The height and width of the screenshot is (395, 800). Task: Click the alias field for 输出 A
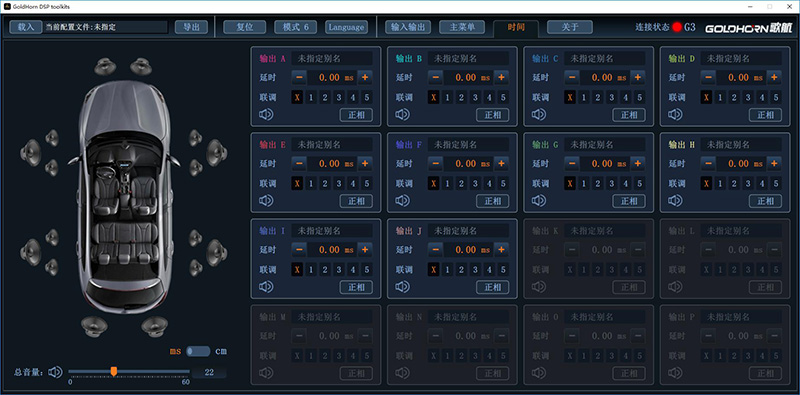[x=332, y=58]
